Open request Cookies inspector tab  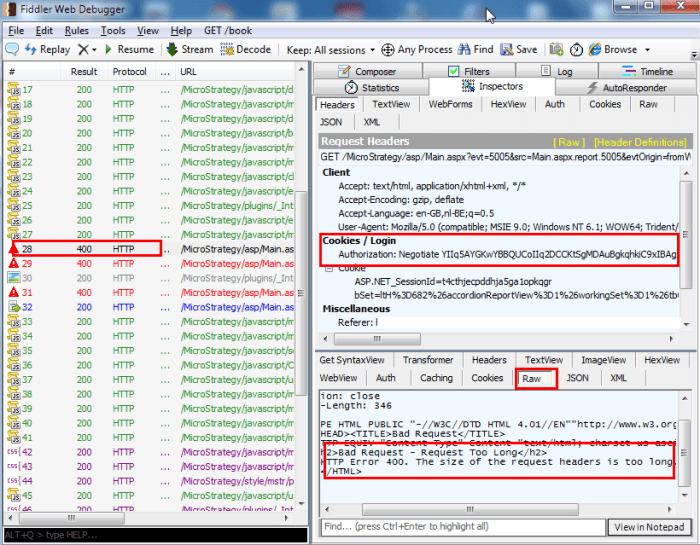click(605, 104)
